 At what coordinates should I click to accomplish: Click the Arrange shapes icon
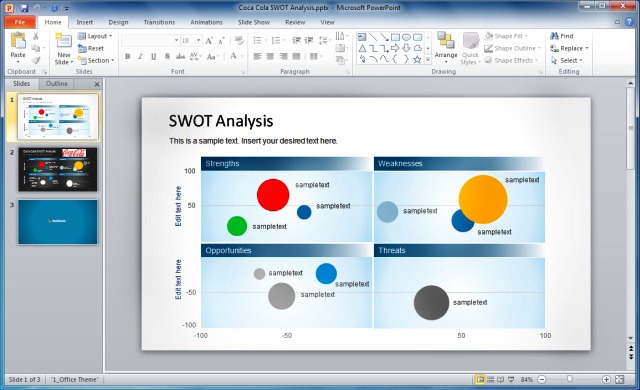tap(446, 41)
